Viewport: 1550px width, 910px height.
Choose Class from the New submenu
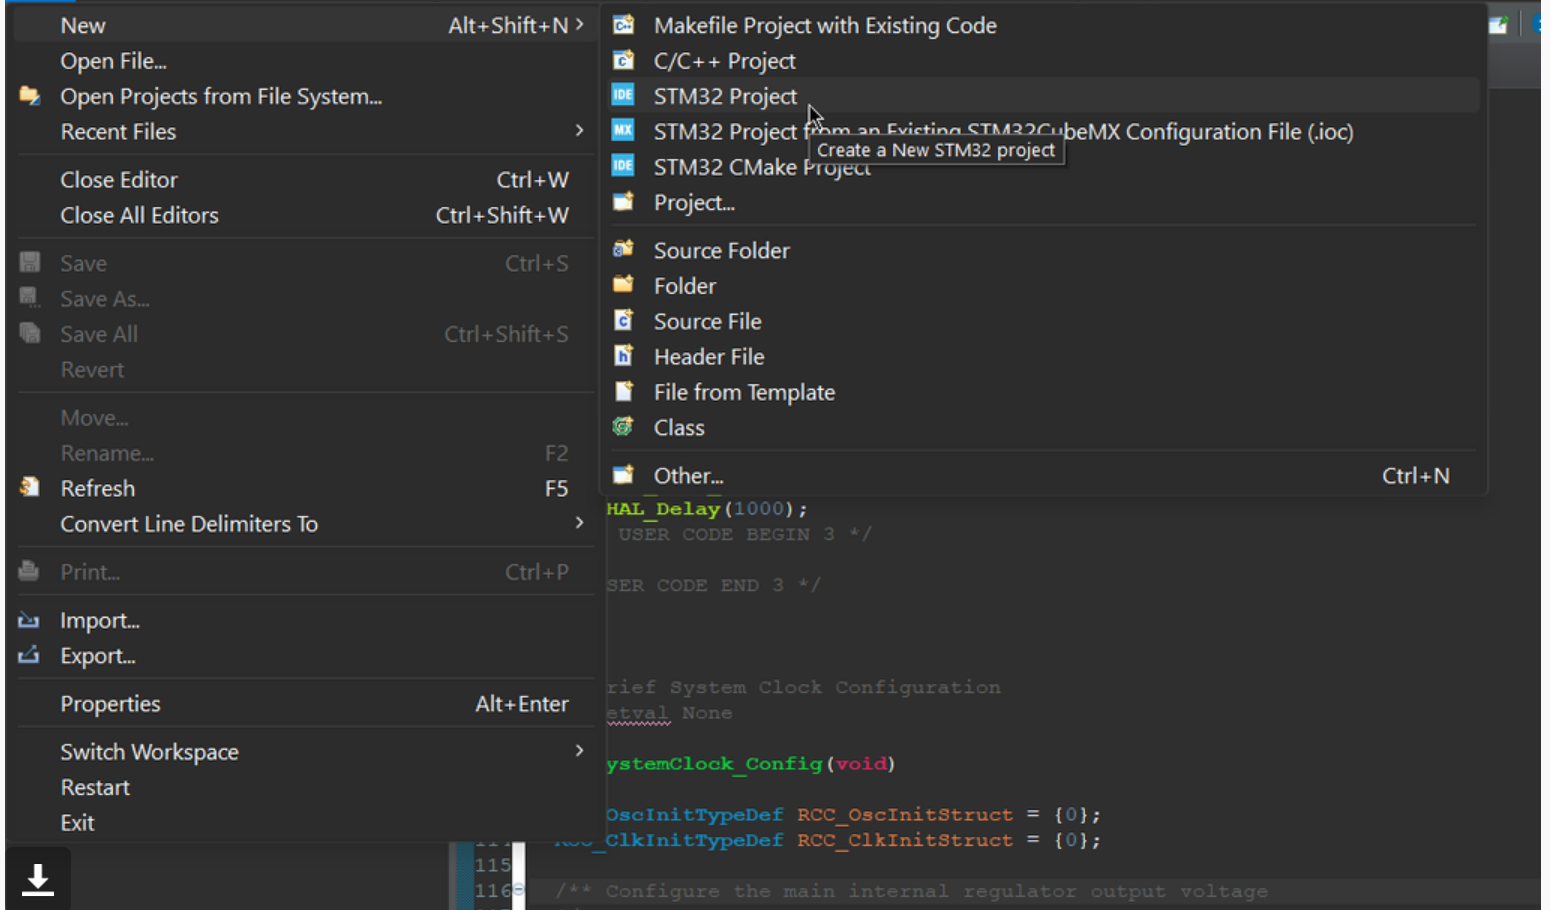pos(1043,428)
